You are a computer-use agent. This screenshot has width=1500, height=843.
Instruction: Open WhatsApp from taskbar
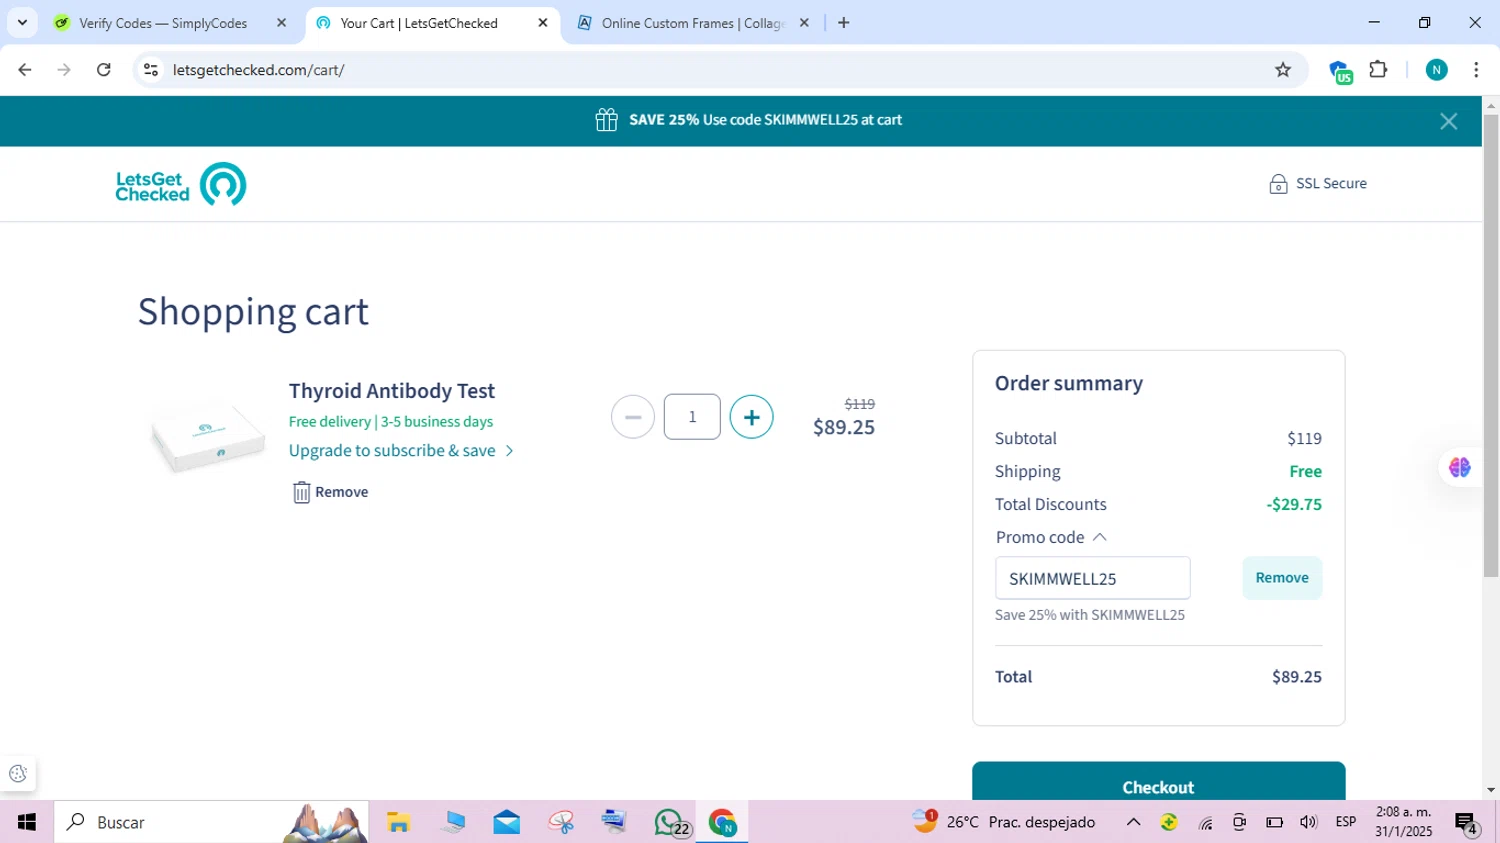pyautogui.click(x=670, y=822)
